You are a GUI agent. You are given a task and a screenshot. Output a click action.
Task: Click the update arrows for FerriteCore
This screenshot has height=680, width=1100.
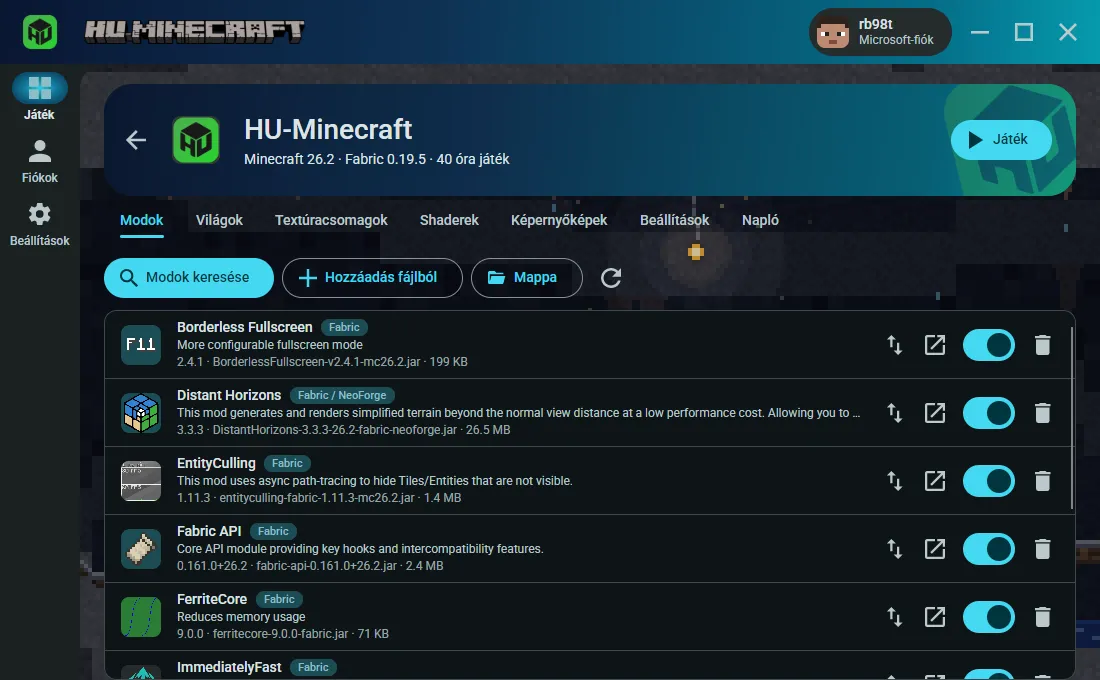pos(894,617)
